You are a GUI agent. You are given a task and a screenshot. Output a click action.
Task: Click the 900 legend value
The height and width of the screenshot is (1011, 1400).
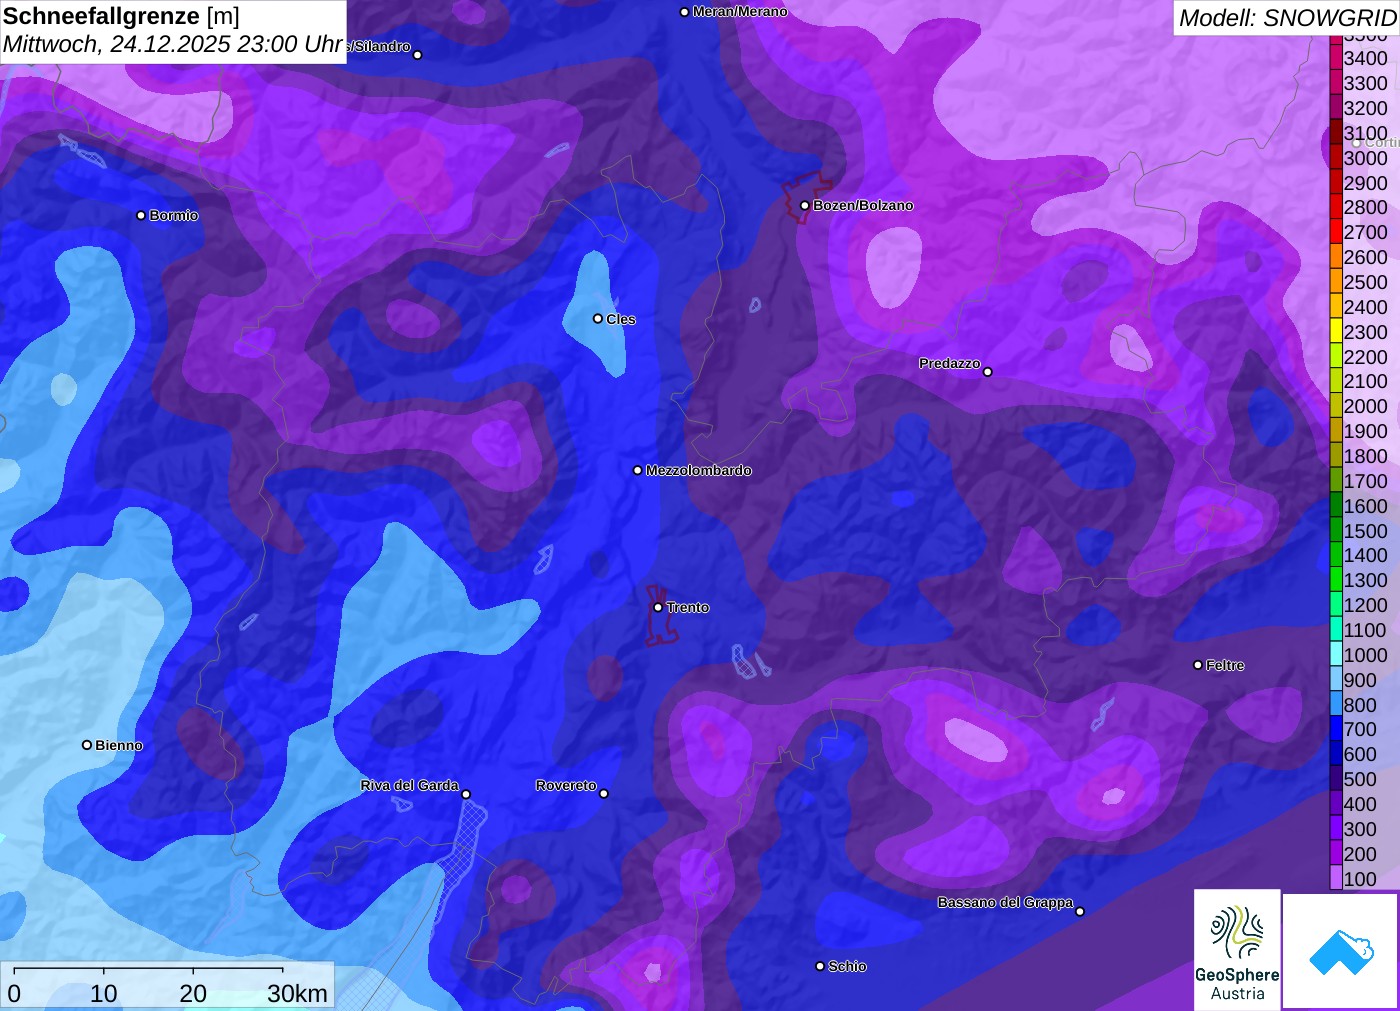[x=1361, y=680]
